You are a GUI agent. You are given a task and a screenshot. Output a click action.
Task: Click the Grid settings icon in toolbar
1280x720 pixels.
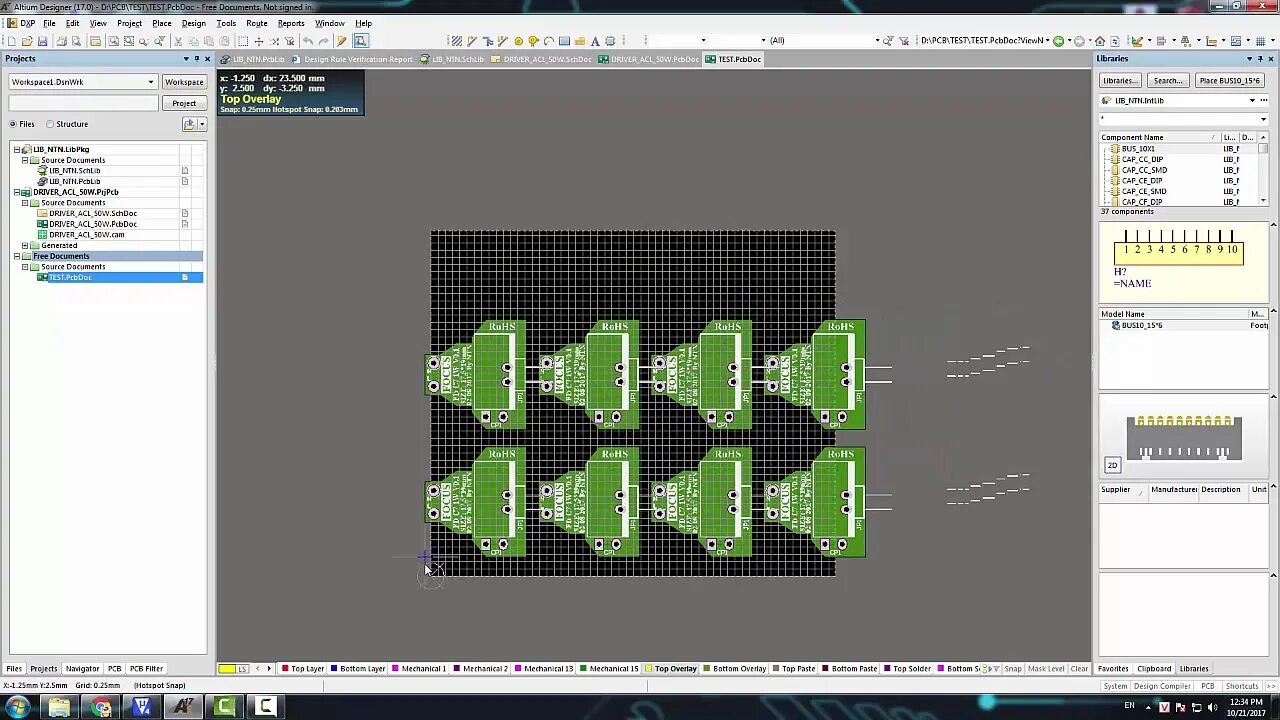point(1260,41)
